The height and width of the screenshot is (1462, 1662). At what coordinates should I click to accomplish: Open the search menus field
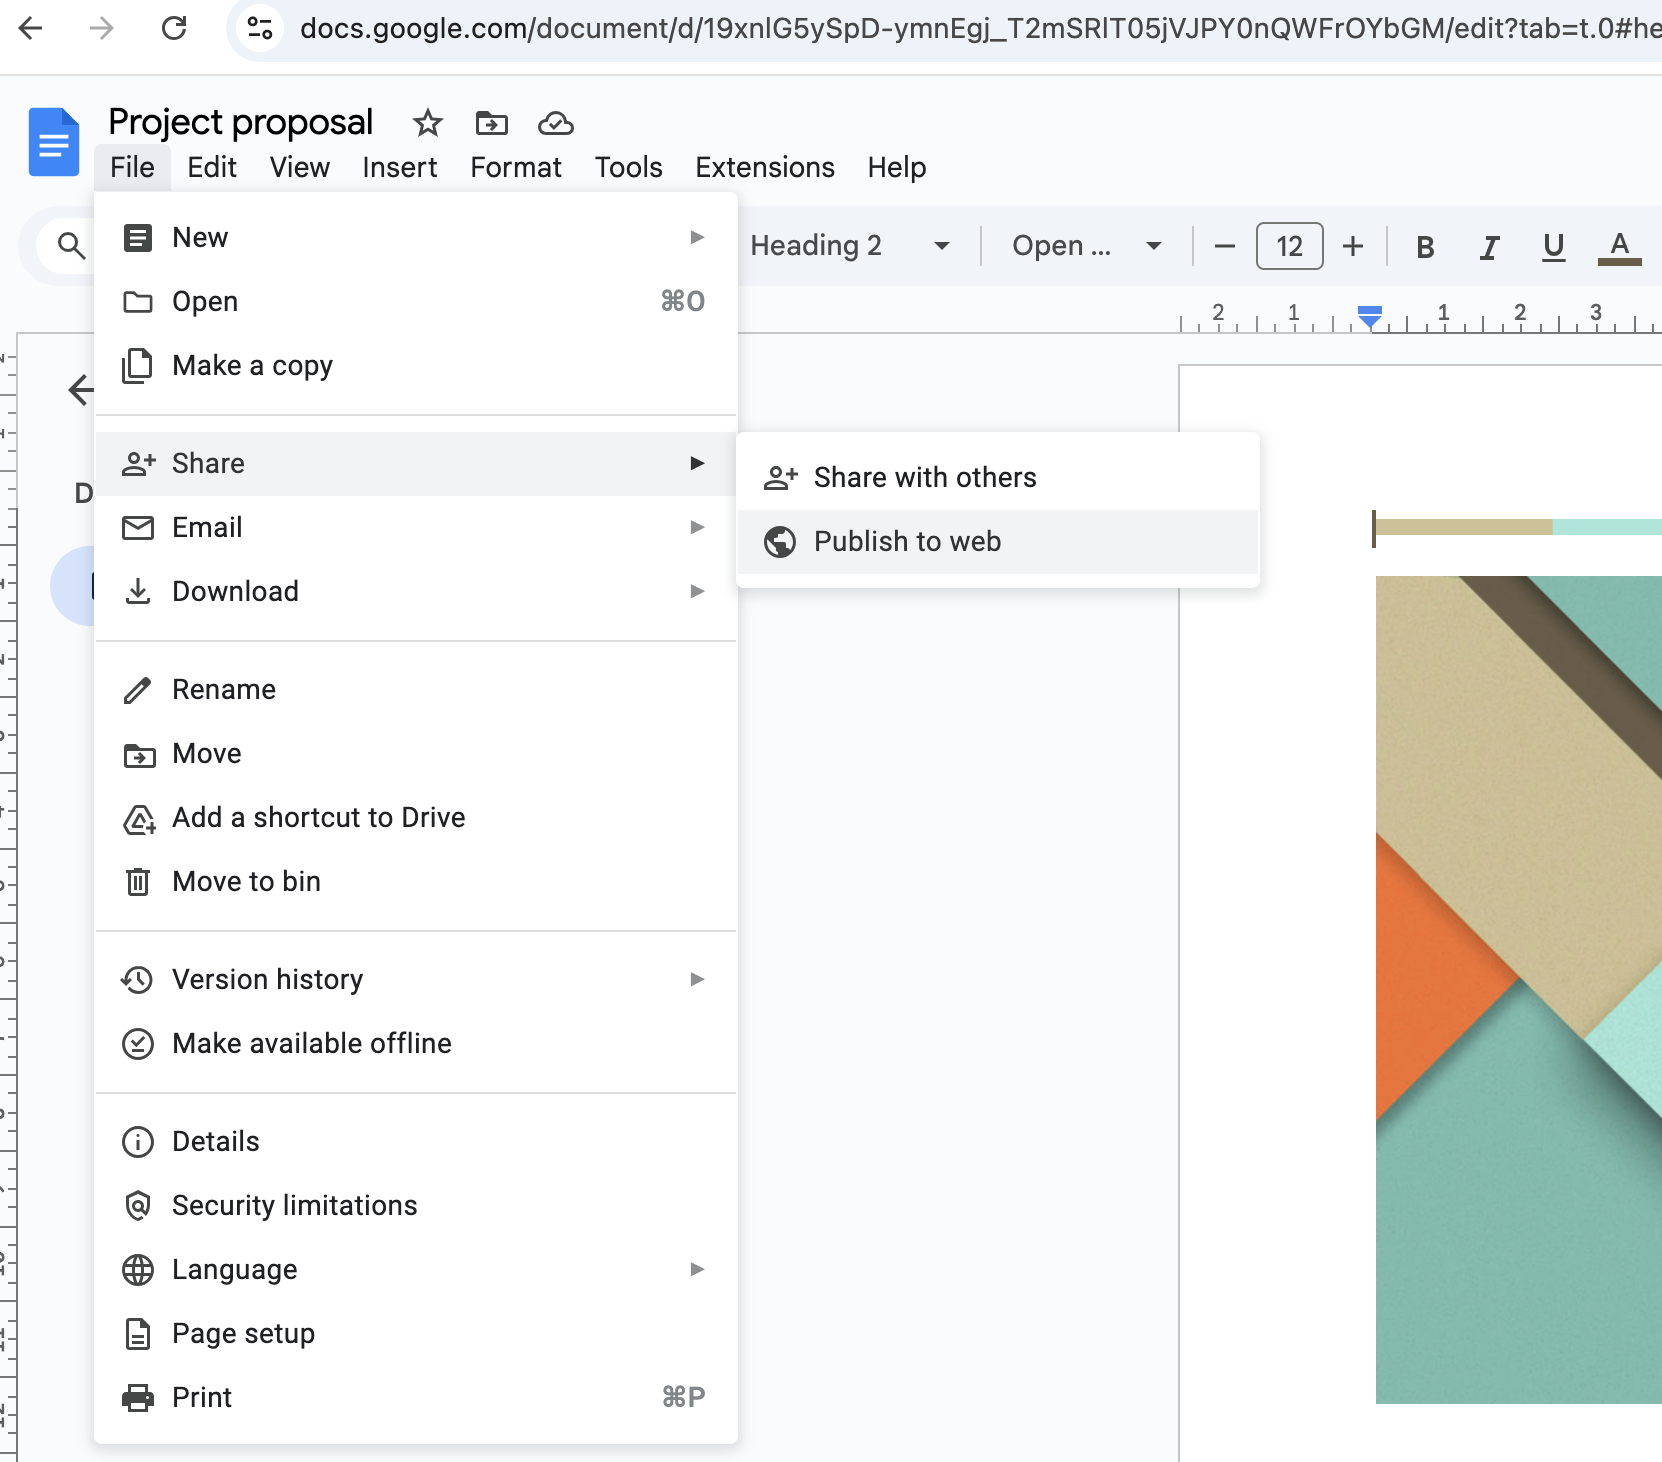(x=67, y=245)
